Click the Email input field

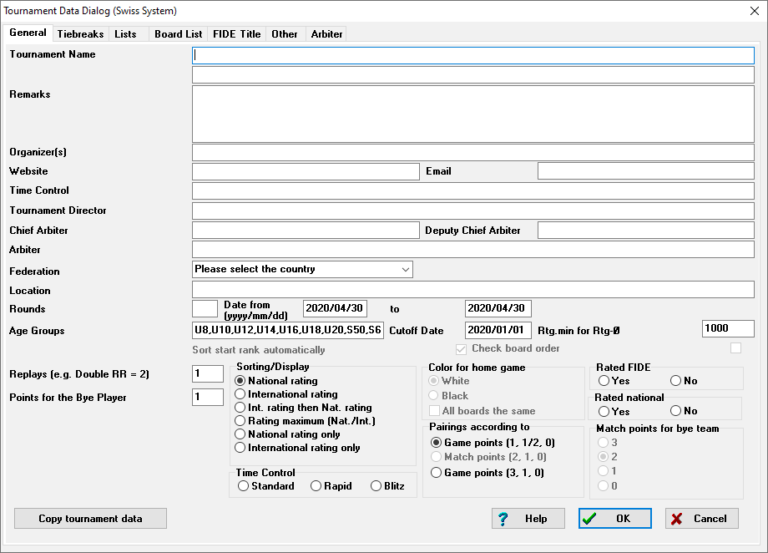point(645,171)
